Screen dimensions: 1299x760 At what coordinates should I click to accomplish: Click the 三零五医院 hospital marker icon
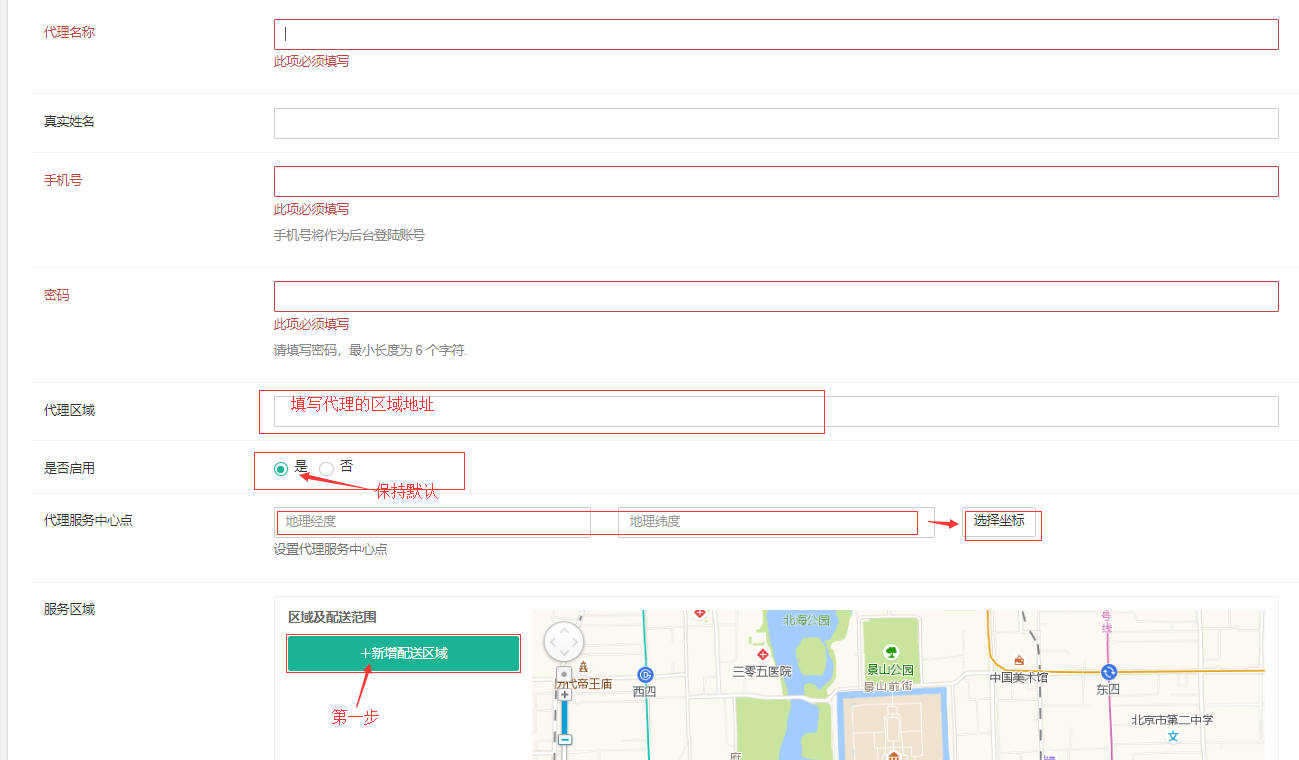762,654
